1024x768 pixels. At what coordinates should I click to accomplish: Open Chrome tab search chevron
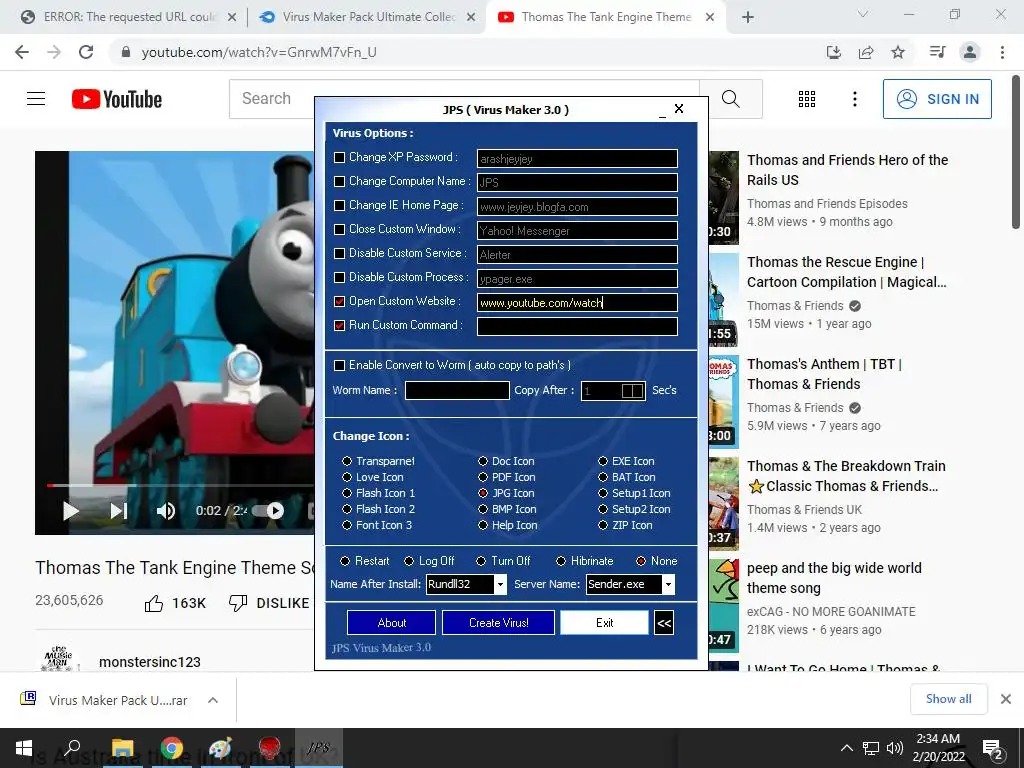(x=863, y=14)
